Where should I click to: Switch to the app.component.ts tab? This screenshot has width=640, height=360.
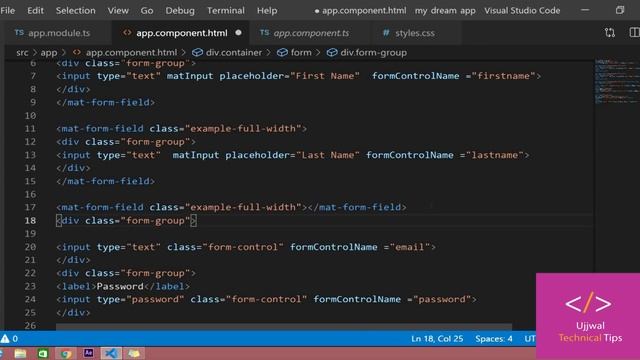(x=310, y=33)
